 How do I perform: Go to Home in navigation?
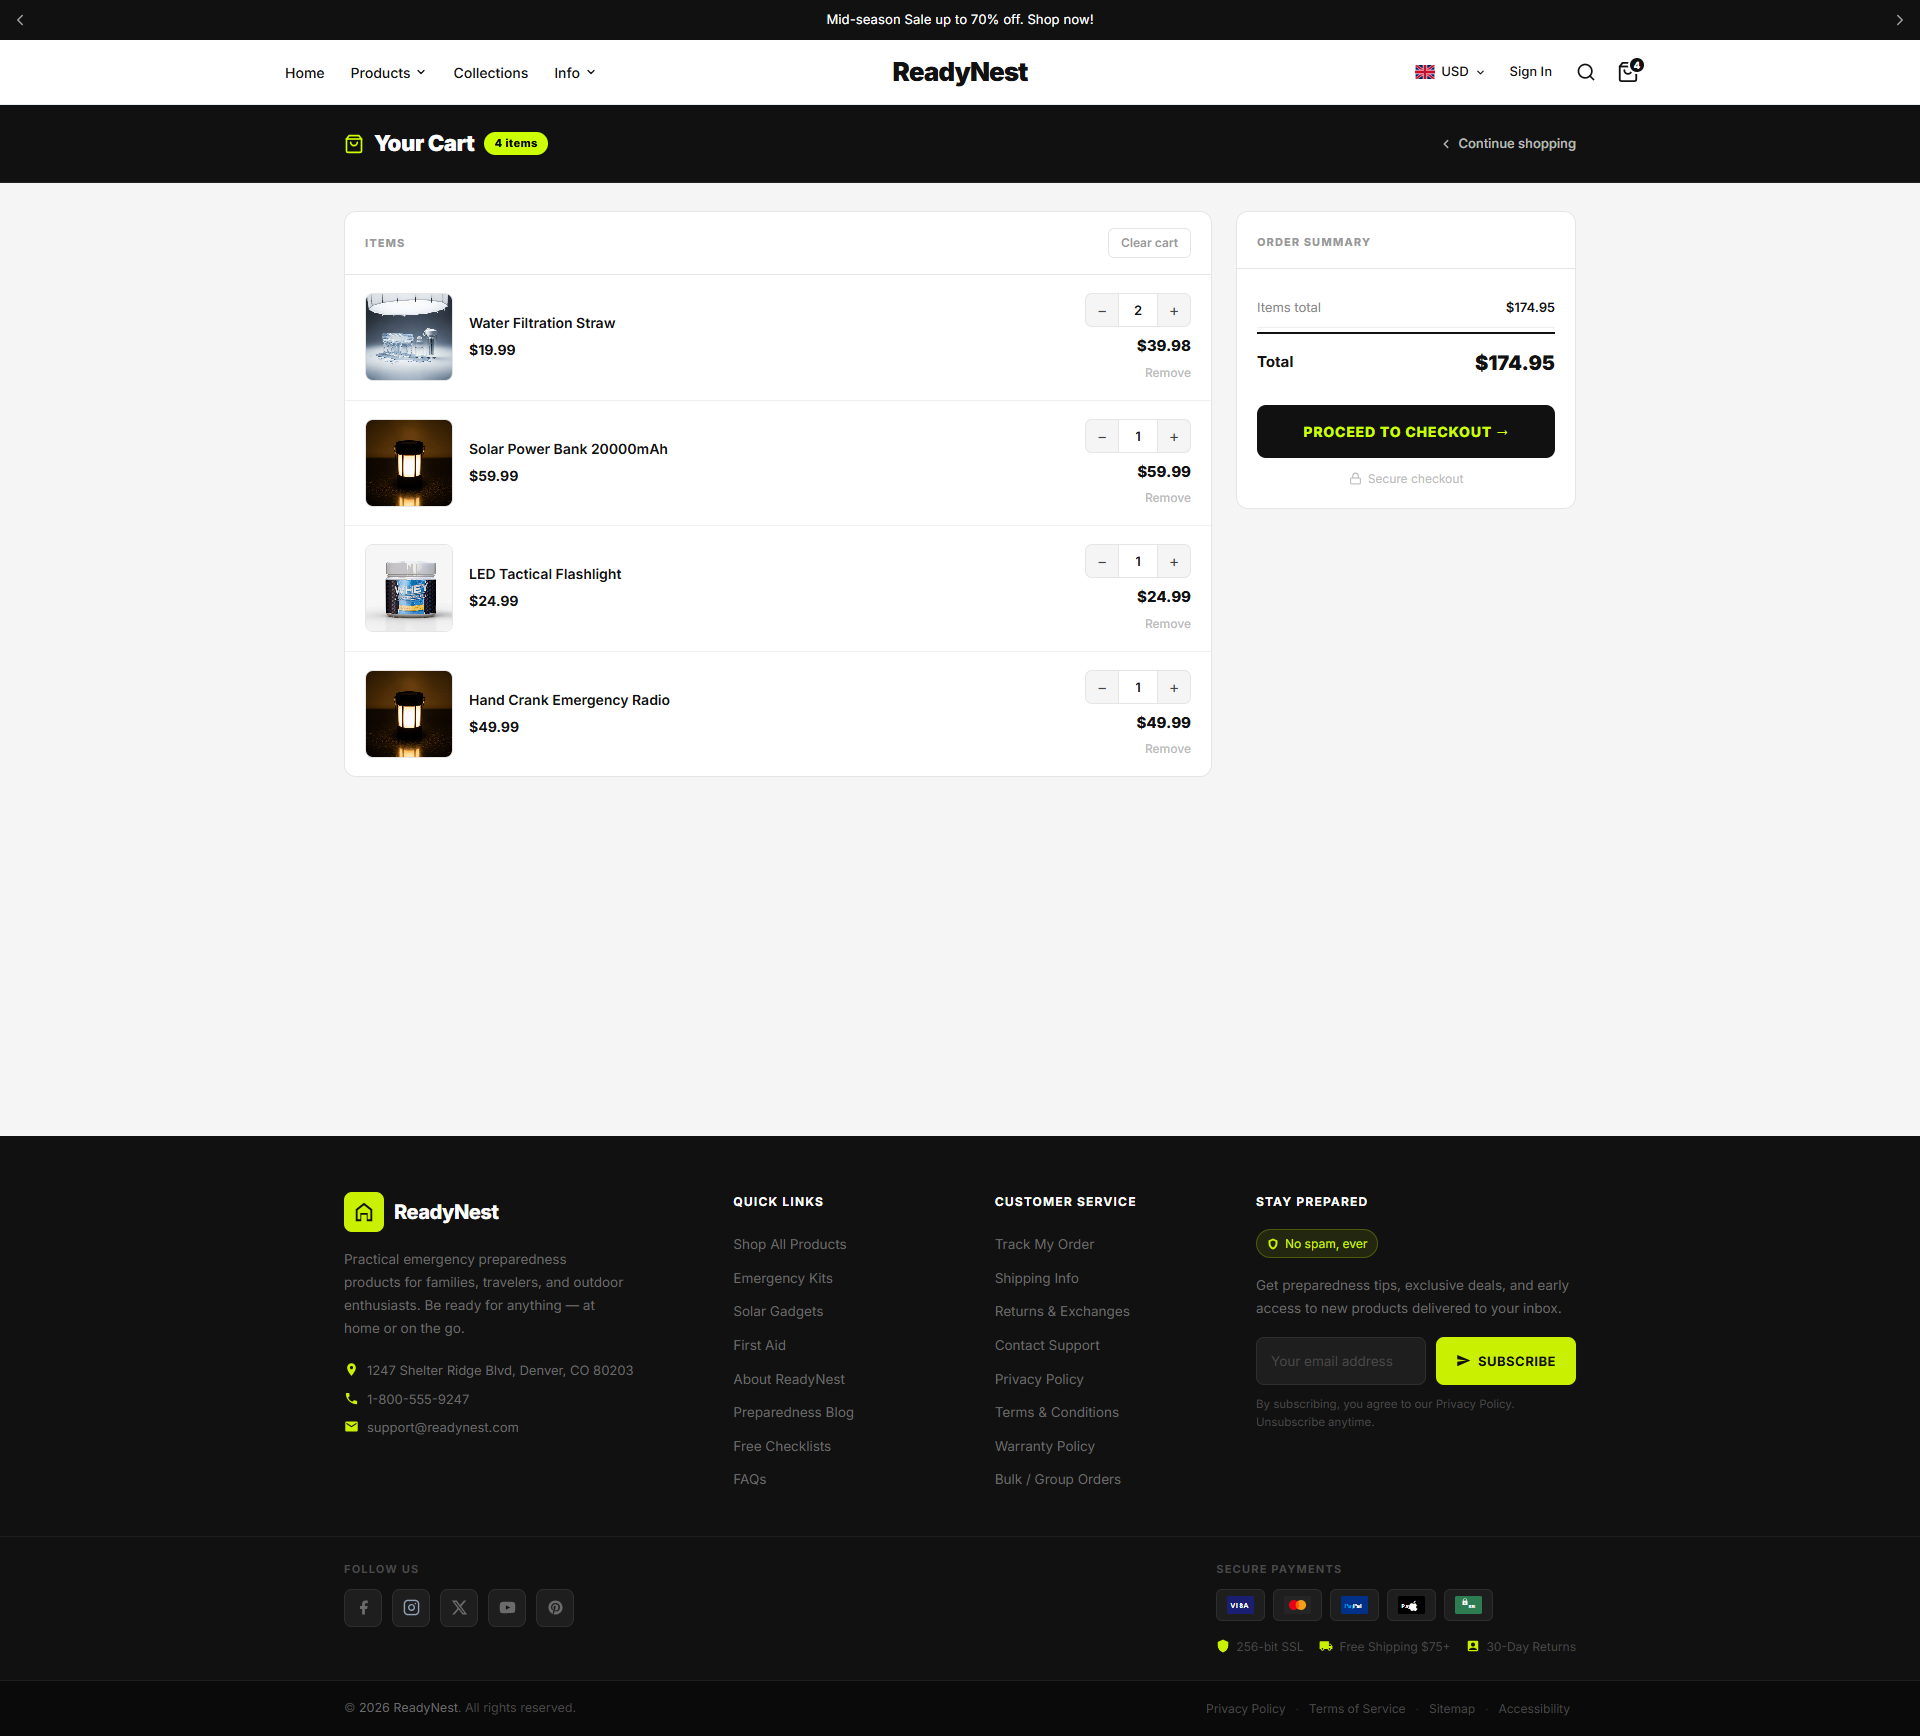(x=304, y=73)
